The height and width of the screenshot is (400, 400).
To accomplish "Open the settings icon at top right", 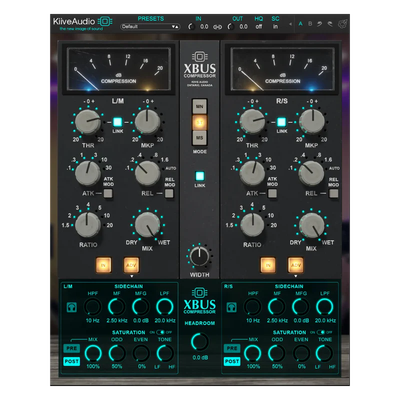I will [343, 24].
